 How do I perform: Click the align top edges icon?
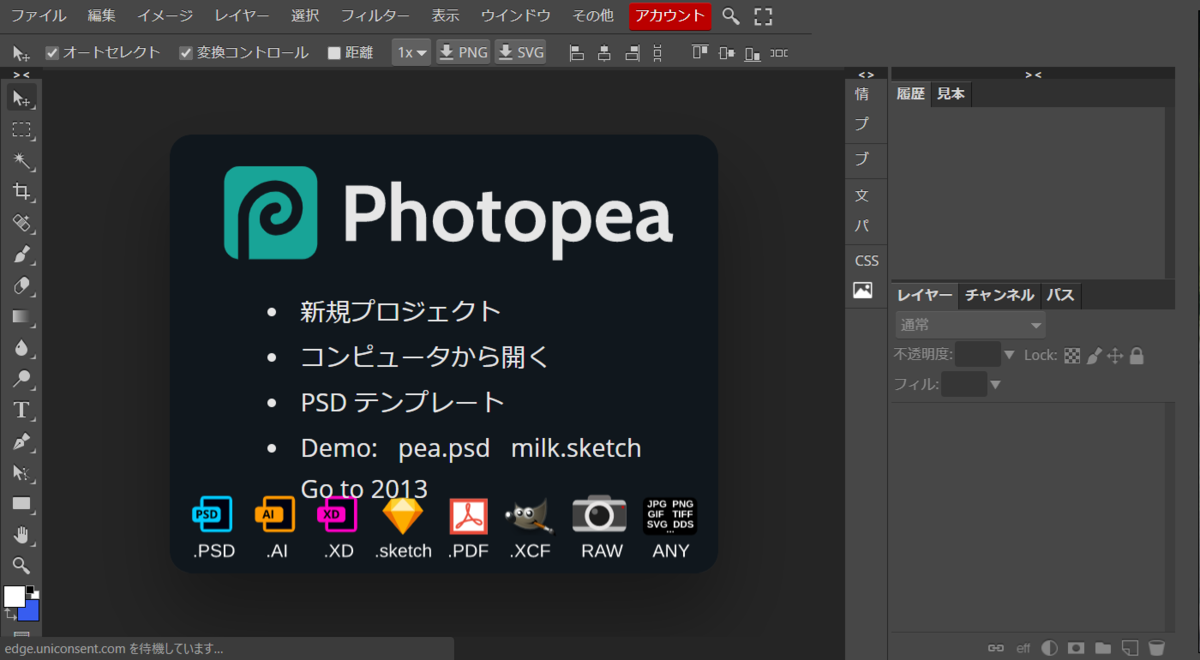pyautogui.click(x=700, y=53)
